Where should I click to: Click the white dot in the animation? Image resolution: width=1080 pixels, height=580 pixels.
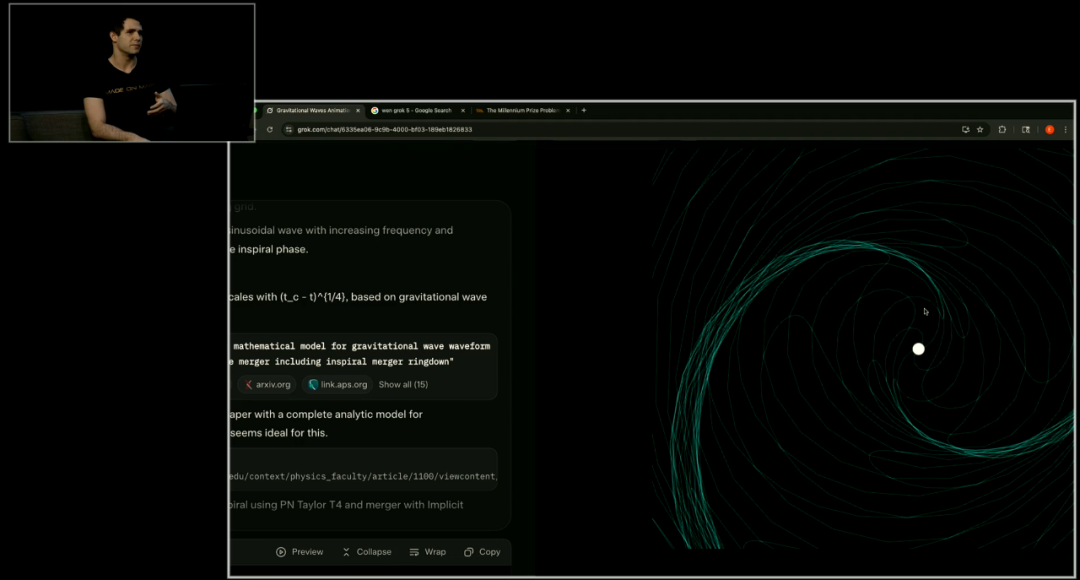(x=918, y=349)
